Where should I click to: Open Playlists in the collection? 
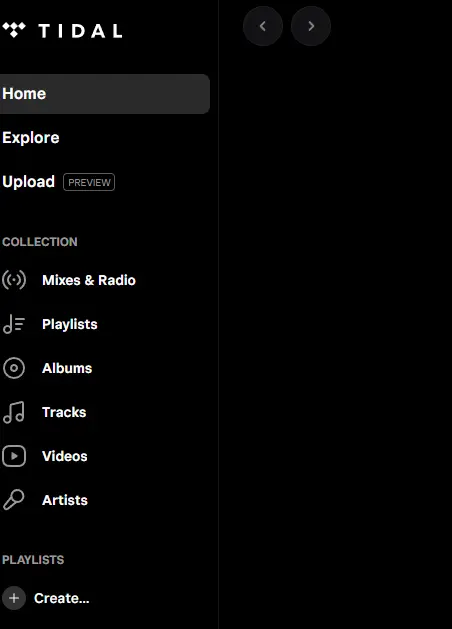click(70, 324)
